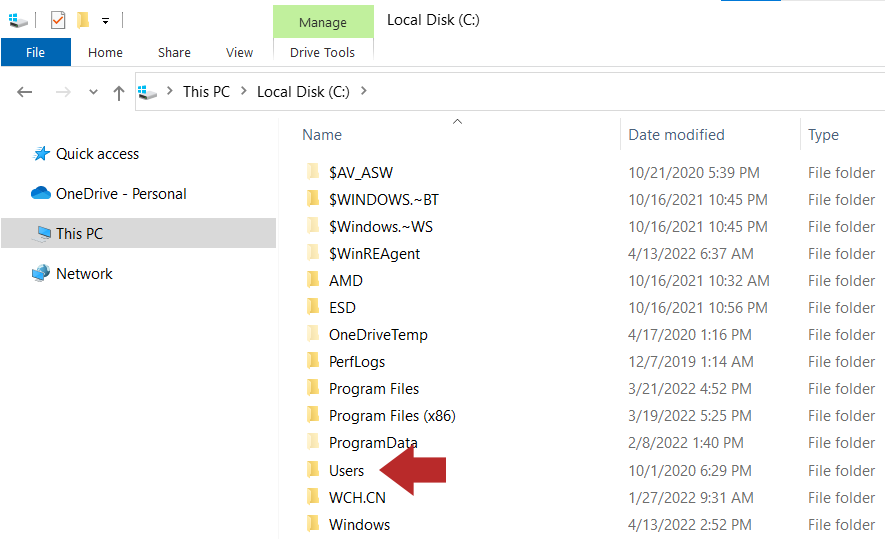Click the folder icon next to Program Files

313,387
